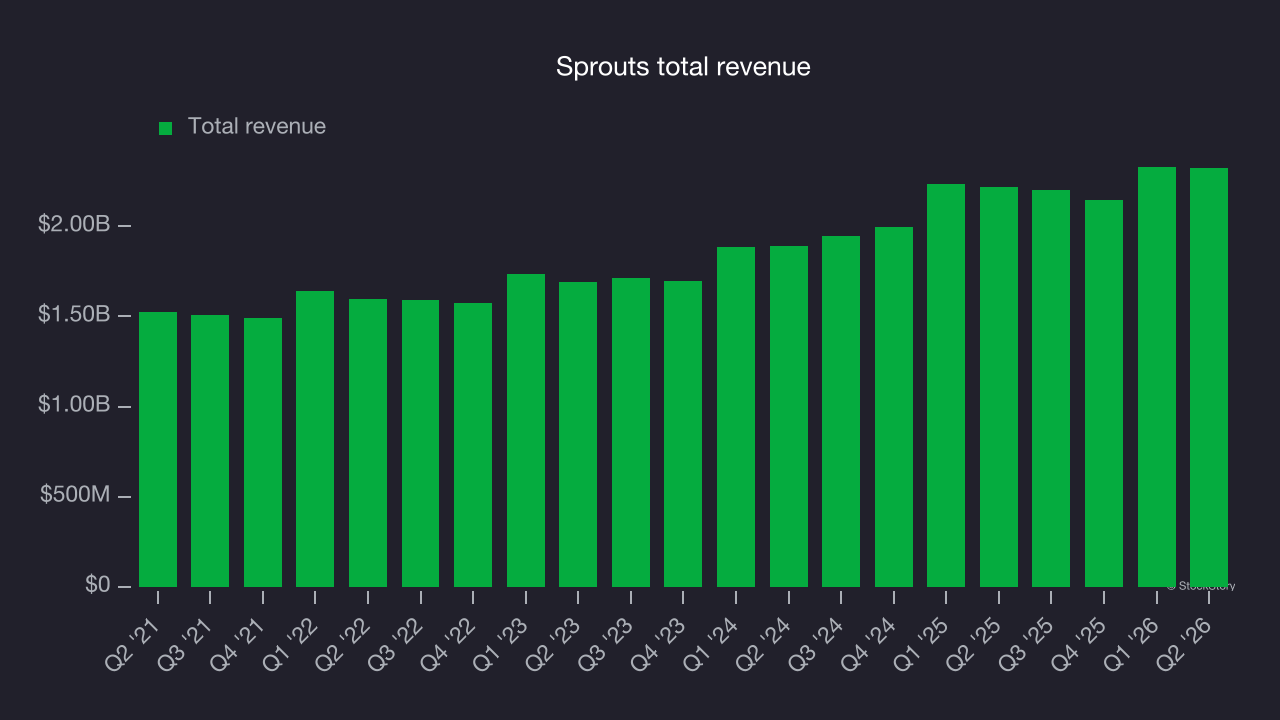Click the revenue bar for Q3 '22
The height and width of the screenshot is (720, 1280).
(x=421, y=443)
